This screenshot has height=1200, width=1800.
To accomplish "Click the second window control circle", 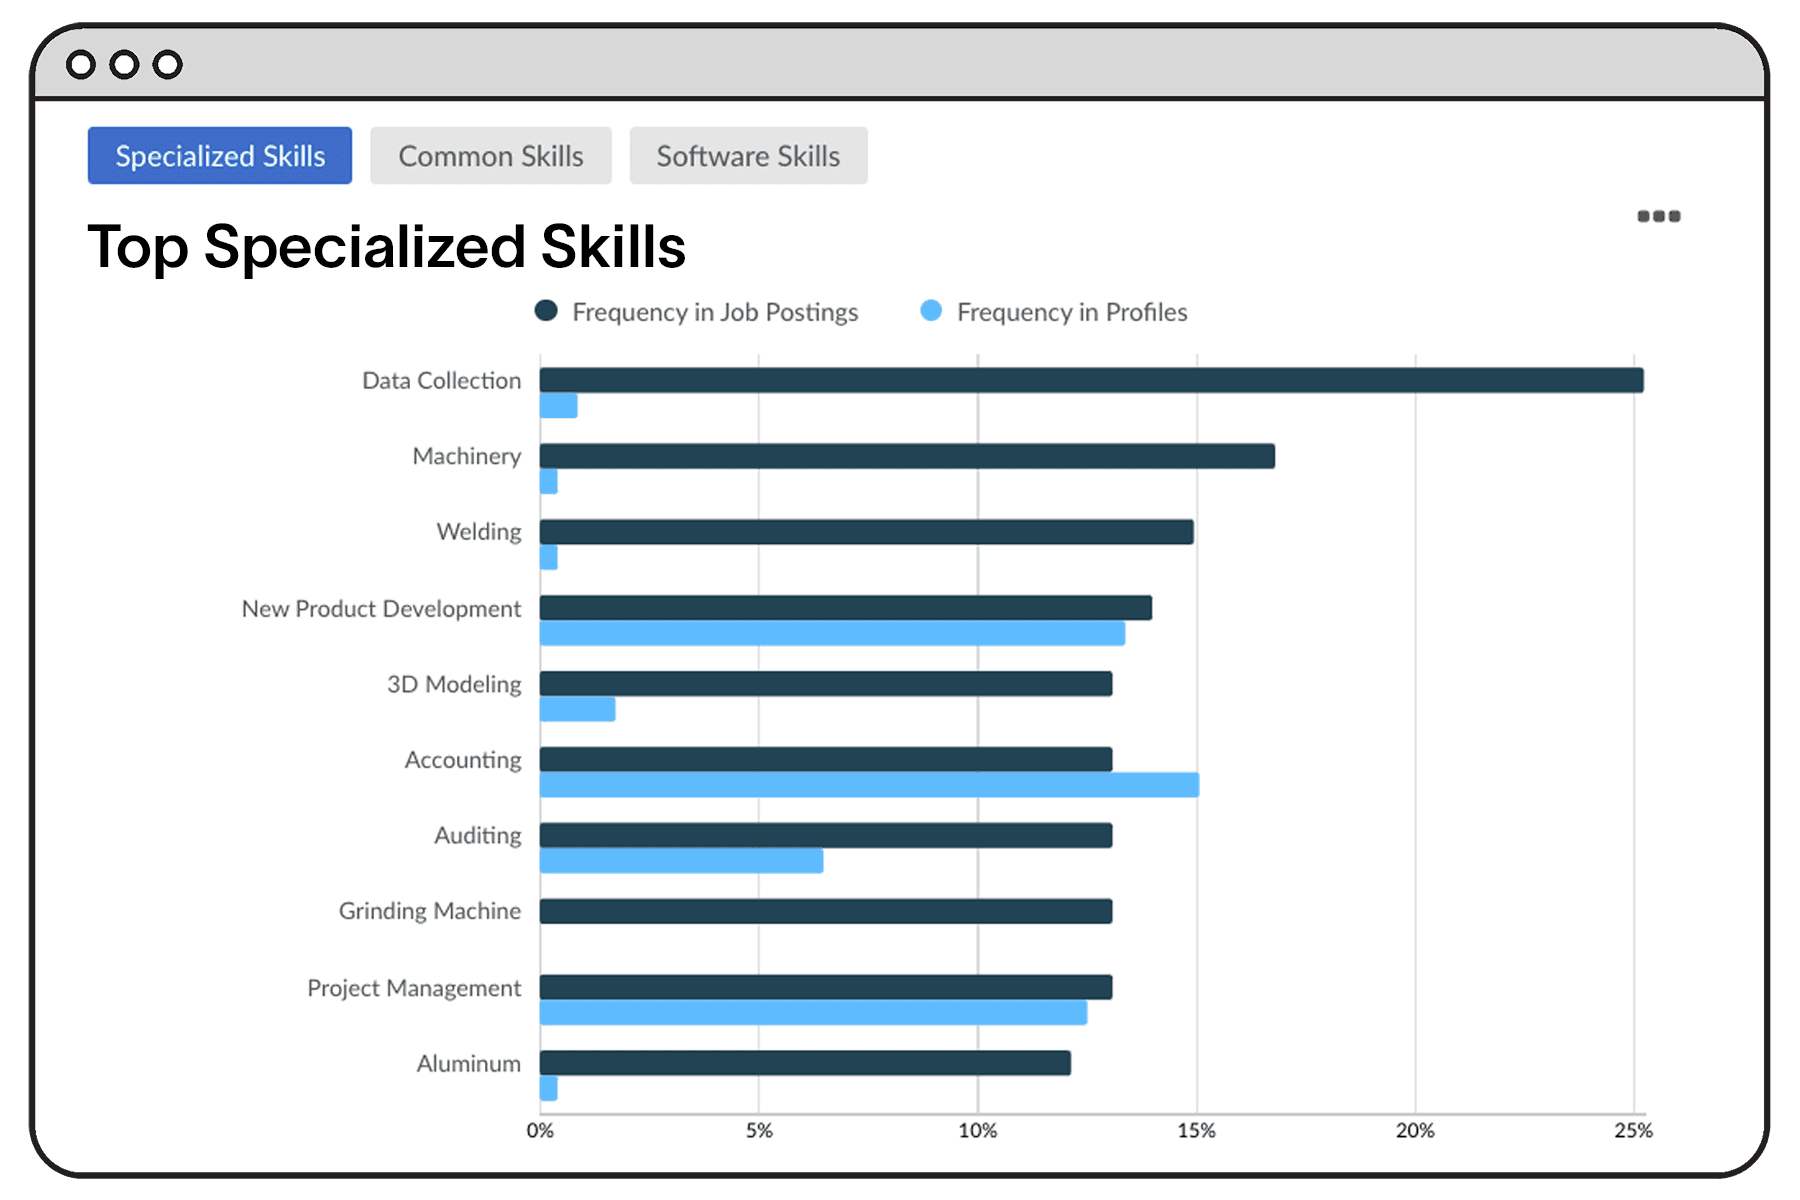I will [x=124, y=65].
